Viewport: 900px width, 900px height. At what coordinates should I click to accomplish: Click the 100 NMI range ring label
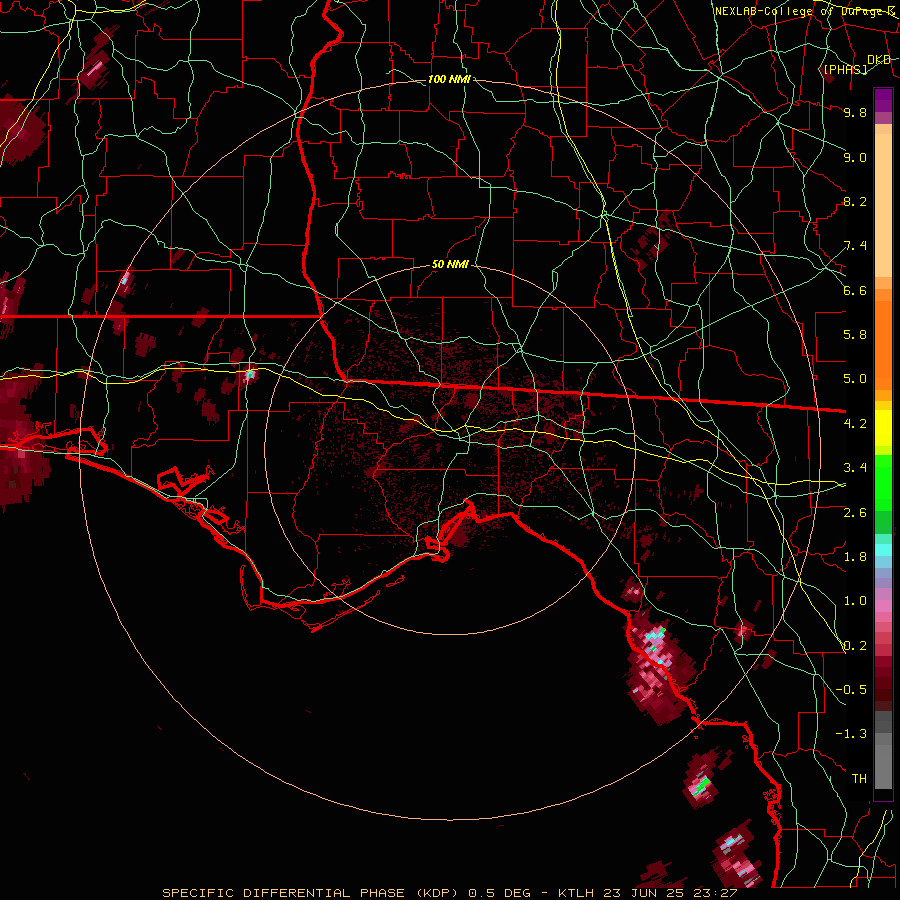(x=449, y=79)
